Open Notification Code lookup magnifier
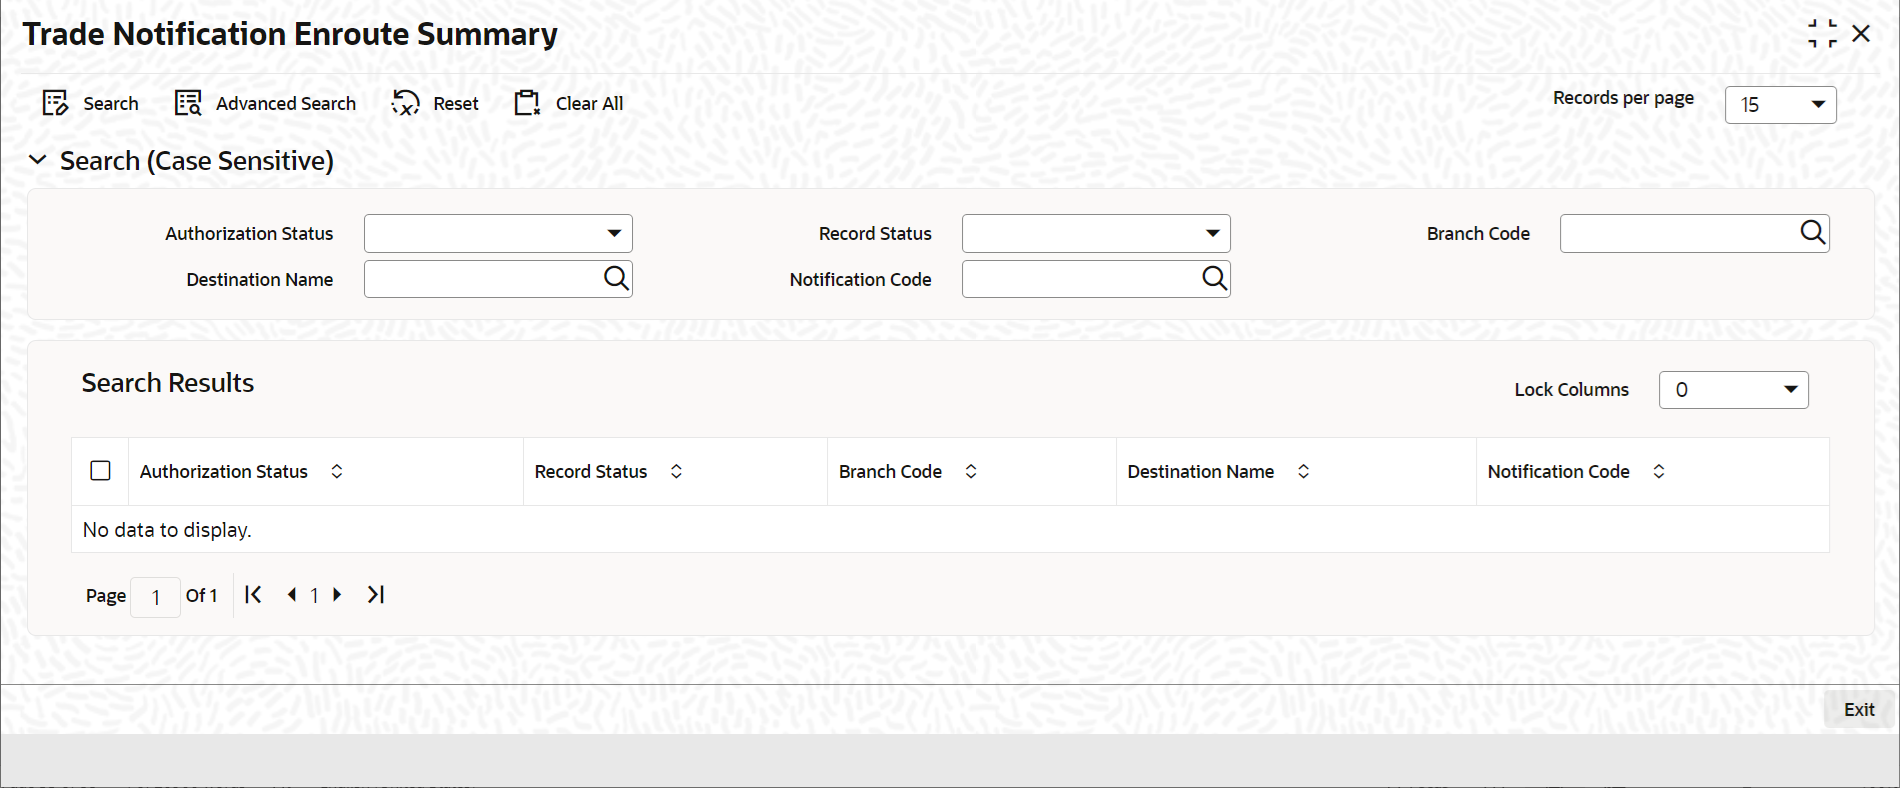This screenshot has width=1900, height=789. [1214, 279]
